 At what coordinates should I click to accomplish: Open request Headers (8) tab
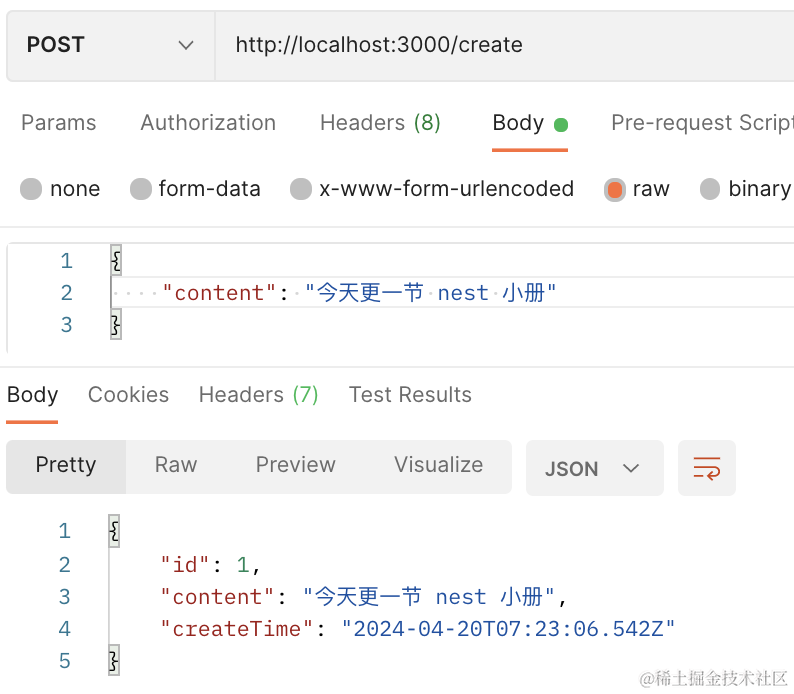pyautogui.click(x=380, y=123)
